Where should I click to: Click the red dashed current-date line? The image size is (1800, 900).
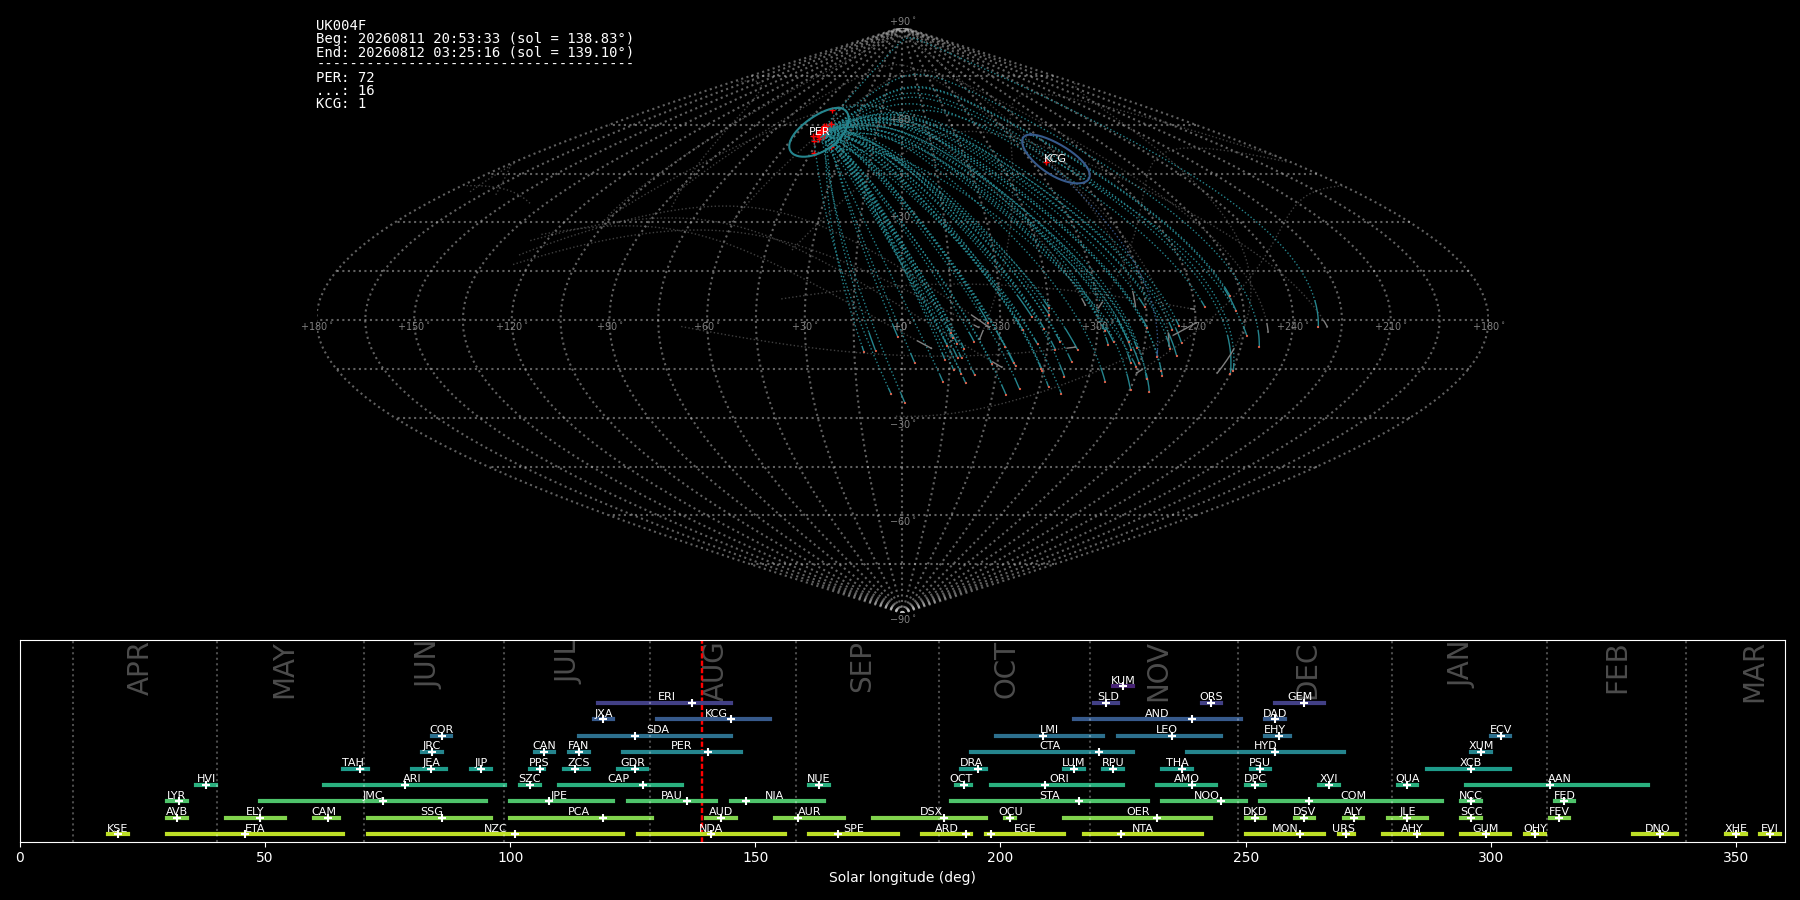702,740
